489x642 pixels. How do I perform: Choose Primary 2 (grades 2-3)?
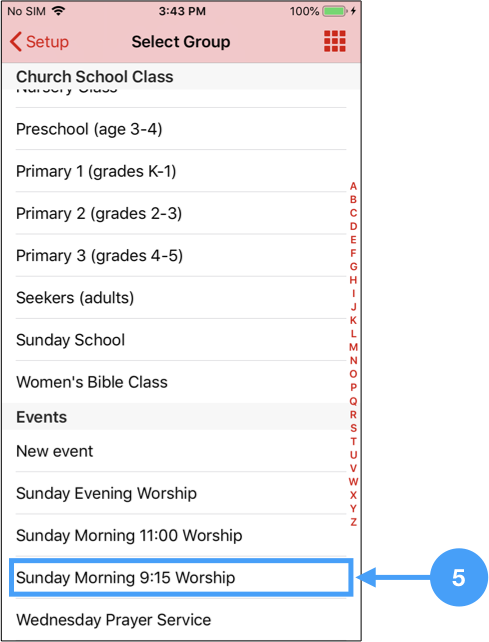[181, 213]
